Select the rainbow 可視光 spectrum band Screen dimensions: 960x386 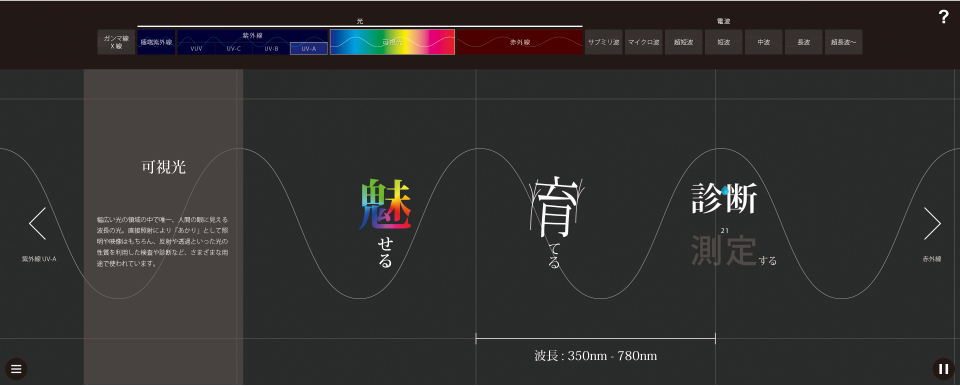tap(392, 42)
